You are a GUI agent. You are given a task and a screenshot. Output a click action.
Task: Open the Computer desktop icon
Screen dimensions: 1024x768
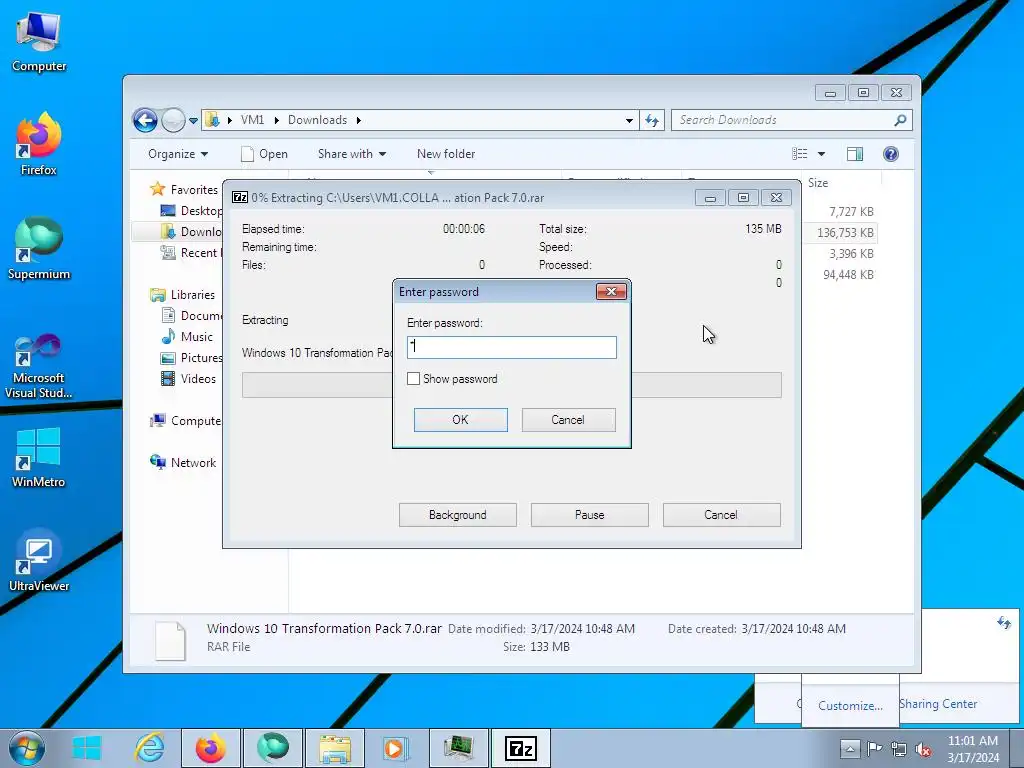point(39,42)
